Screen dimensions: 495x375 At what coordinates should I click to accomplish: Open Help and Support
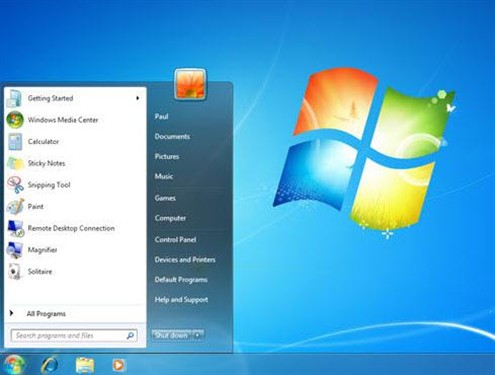[181, 299]
